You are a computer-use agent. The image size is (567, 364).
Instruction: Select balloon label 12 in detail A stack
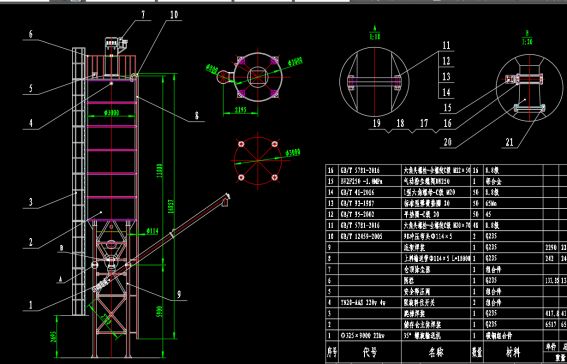point(447,61)
